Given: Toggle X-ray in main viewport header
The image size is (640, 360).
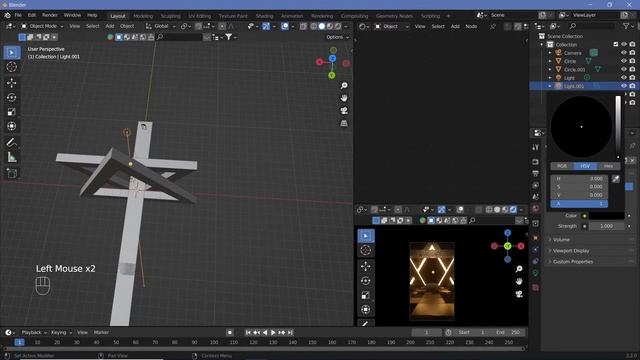Looking at the screenshot, I should 303,26.
